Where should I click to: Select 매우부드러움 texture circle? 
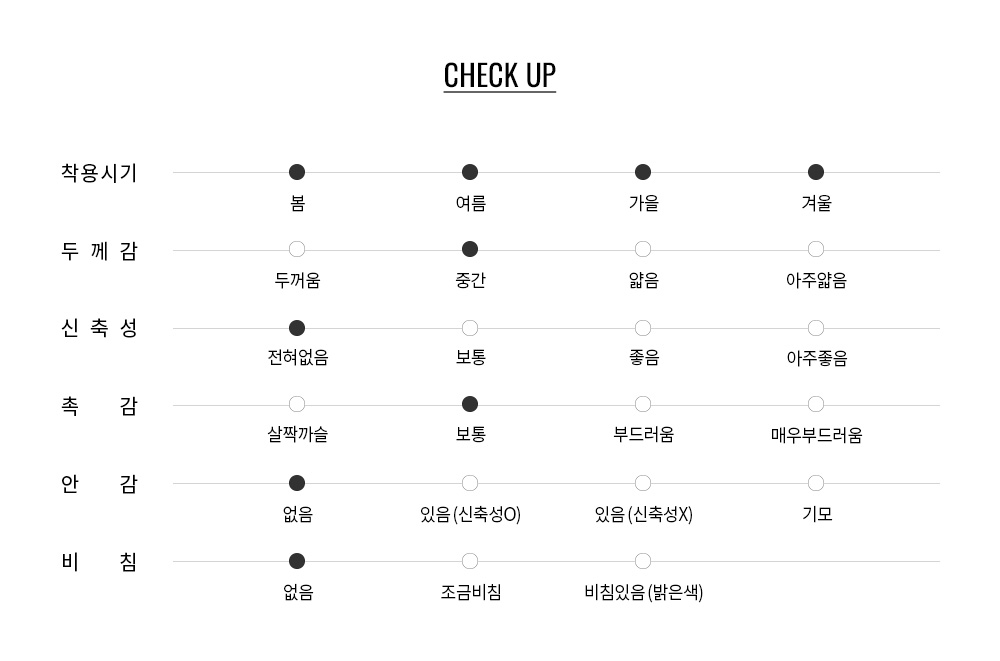[816, 404]
